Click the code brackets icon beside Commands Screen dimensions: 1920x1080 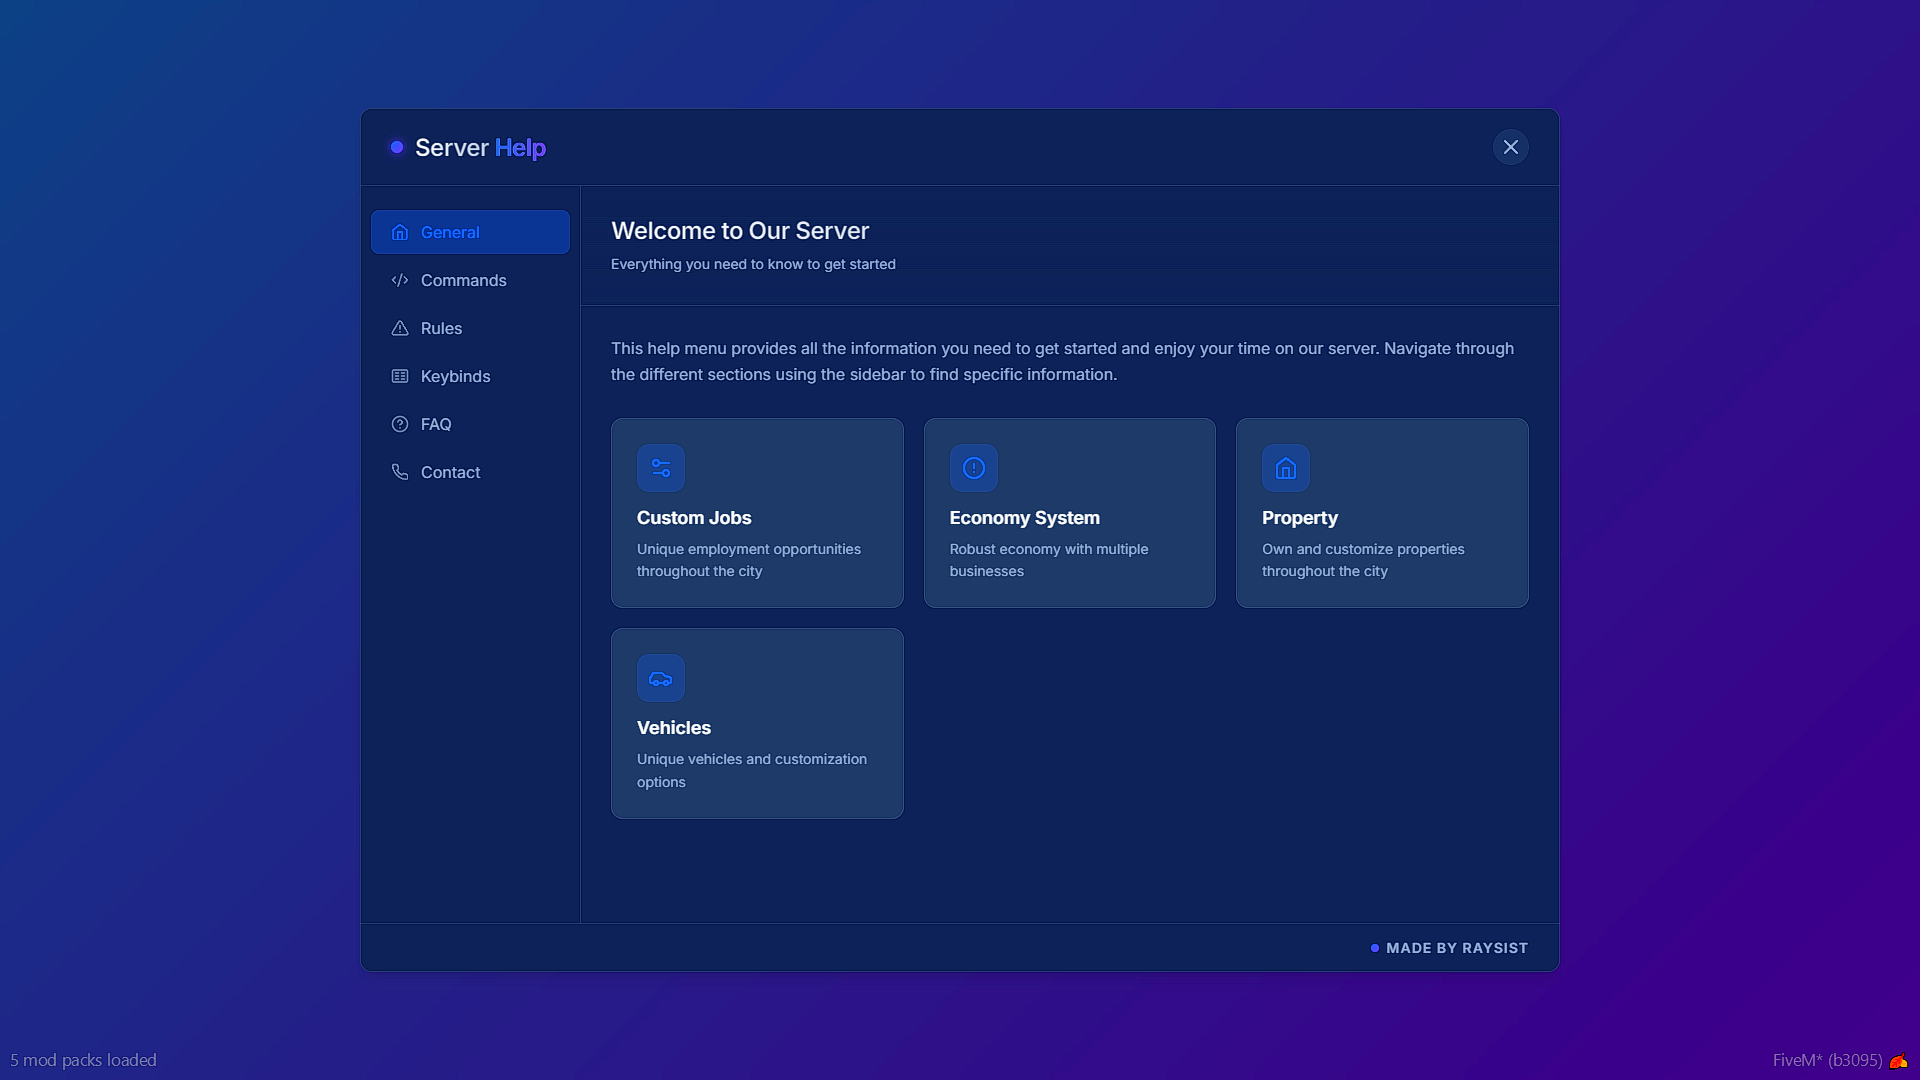(400, 280)
